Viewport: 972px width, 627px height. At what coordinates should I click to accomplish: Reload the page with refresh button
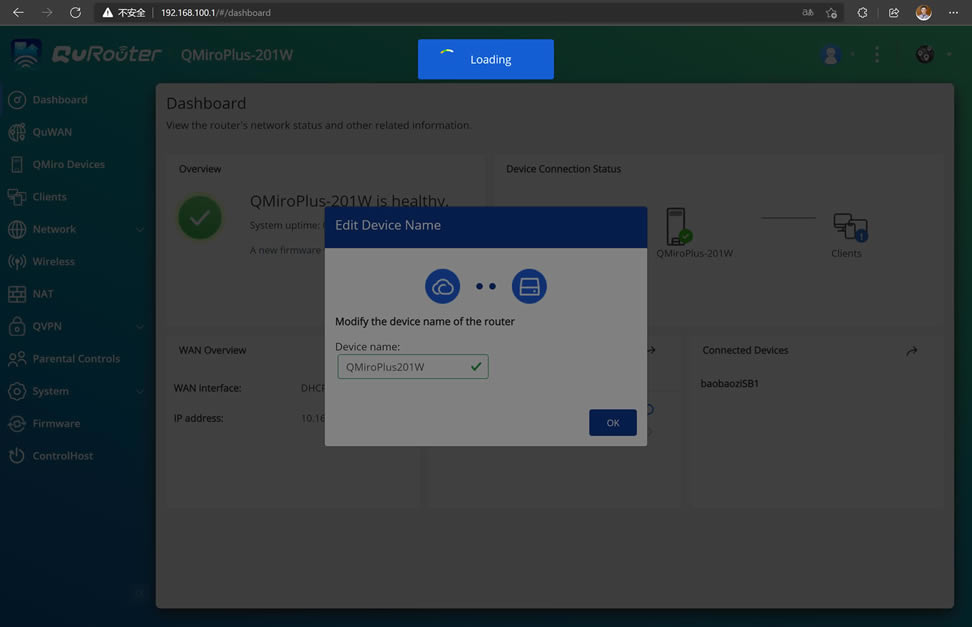75,12
